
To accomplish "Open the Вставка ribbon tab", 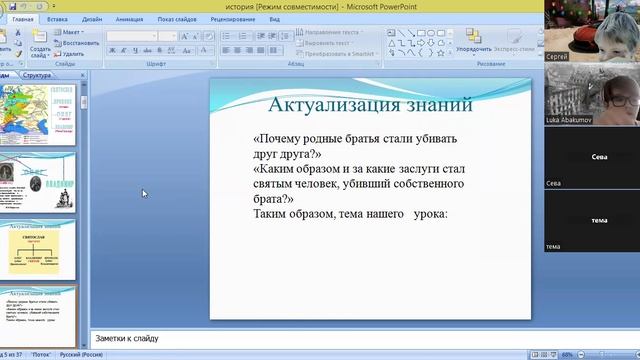I will pyautogui.click(x=57, y=19).
